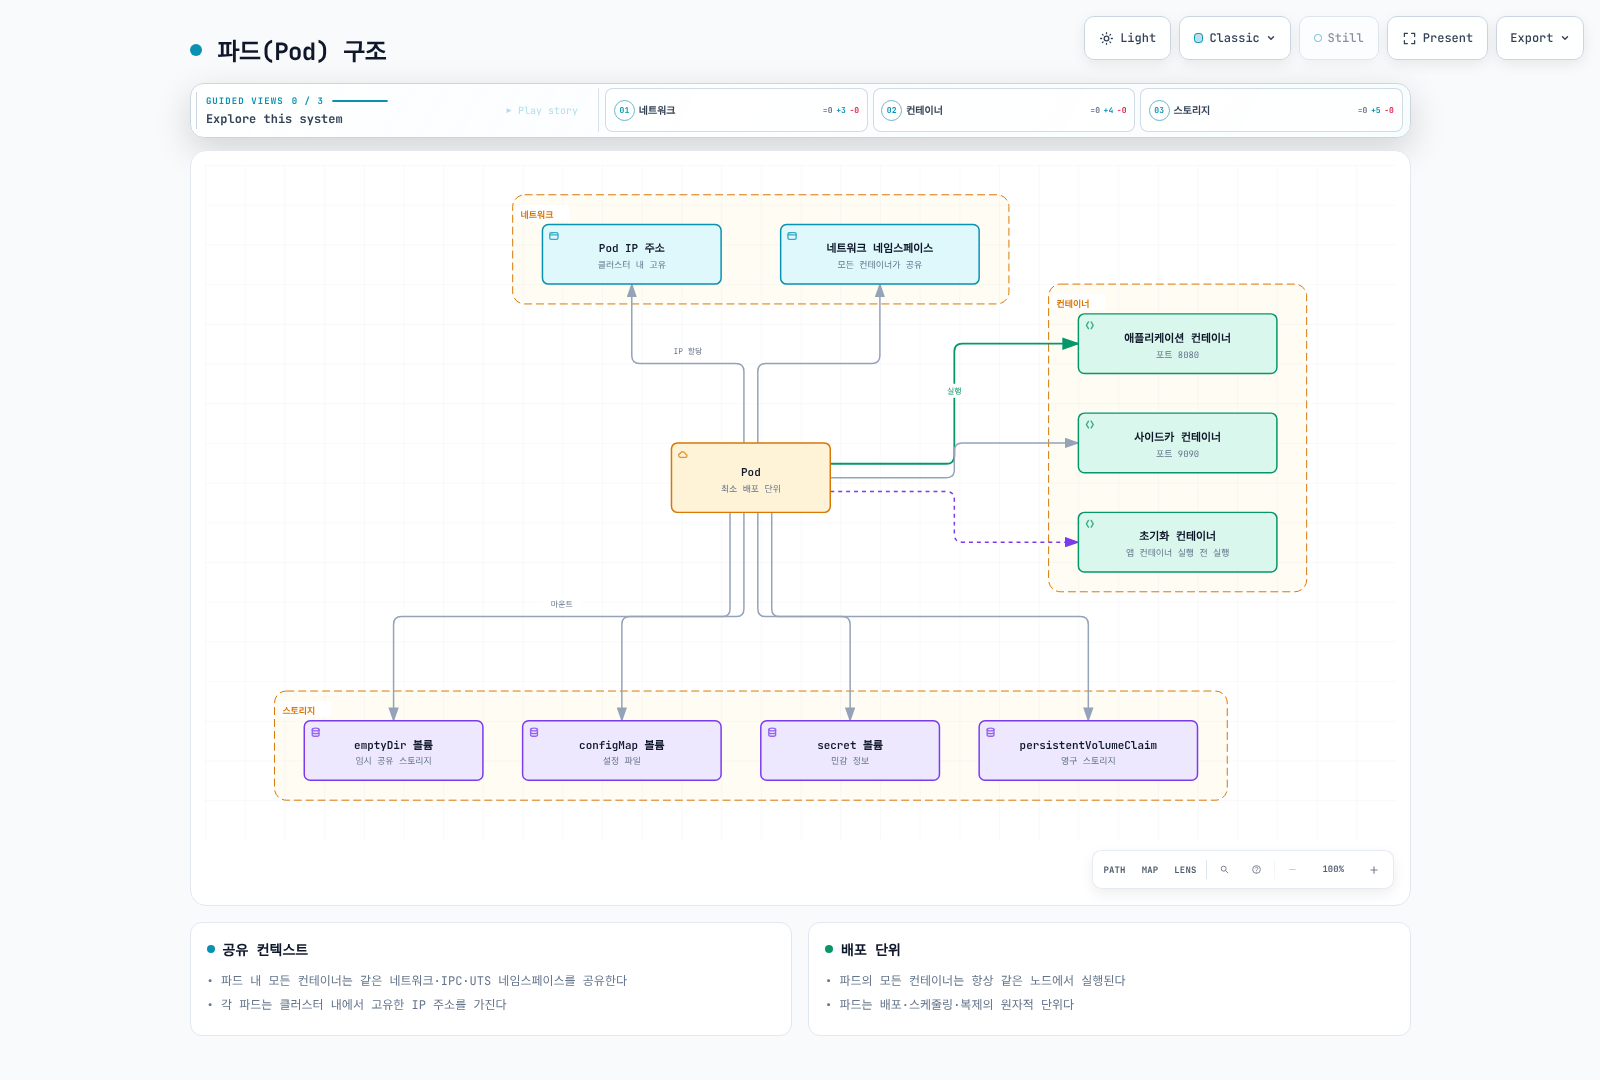Click the window icon on Pod IP 주소 node
The height and width of the screenshot is (1080, 1600).
tap(554, 236)
